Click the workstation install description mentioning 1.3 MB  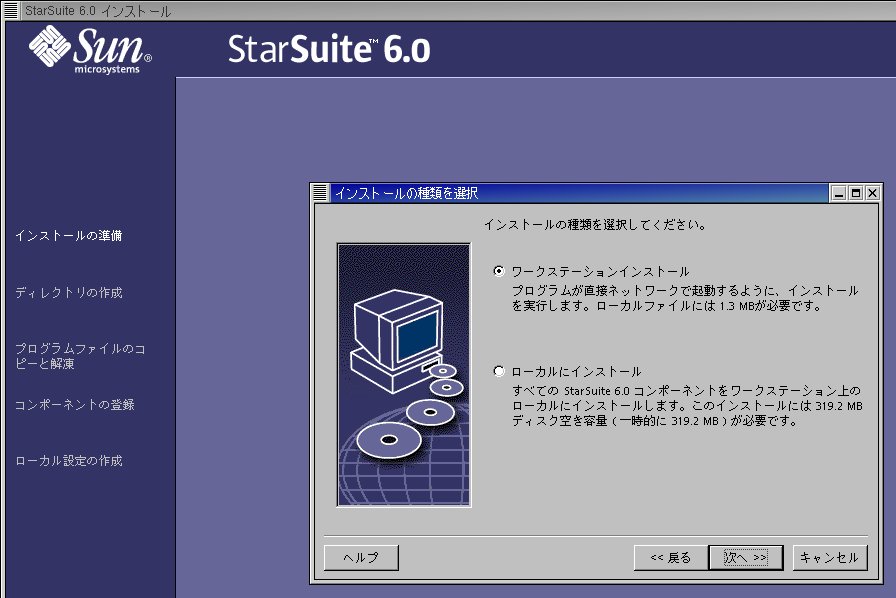coord(685,298)
